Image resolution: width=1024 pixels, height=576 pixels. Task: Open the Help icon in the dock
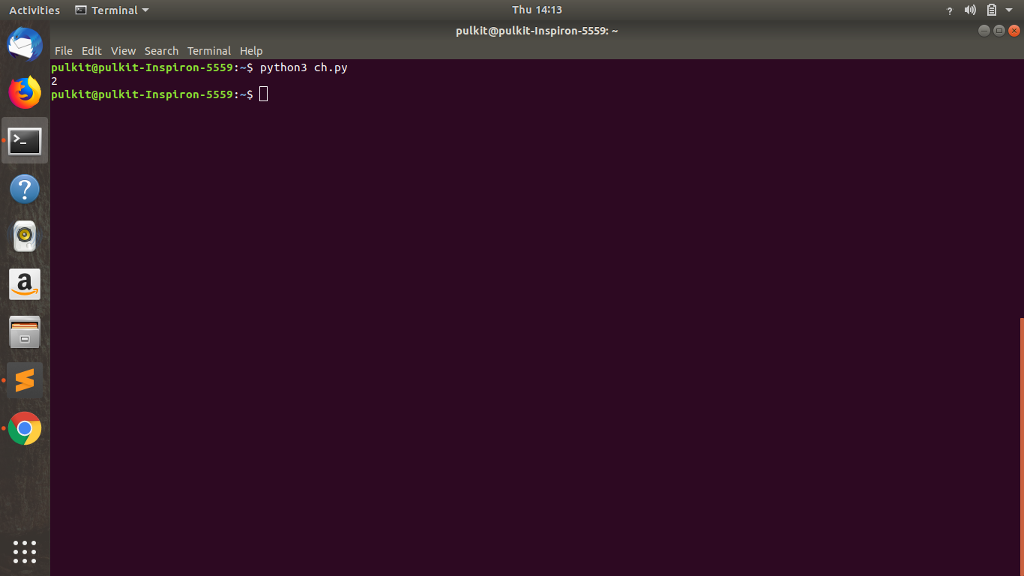[25, 189]
